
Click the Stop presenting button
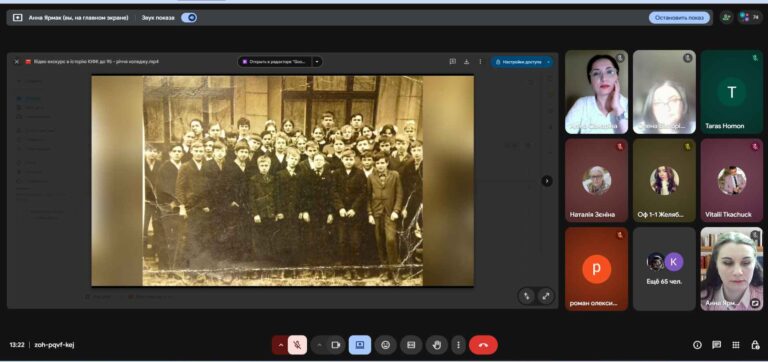[679, 18]
